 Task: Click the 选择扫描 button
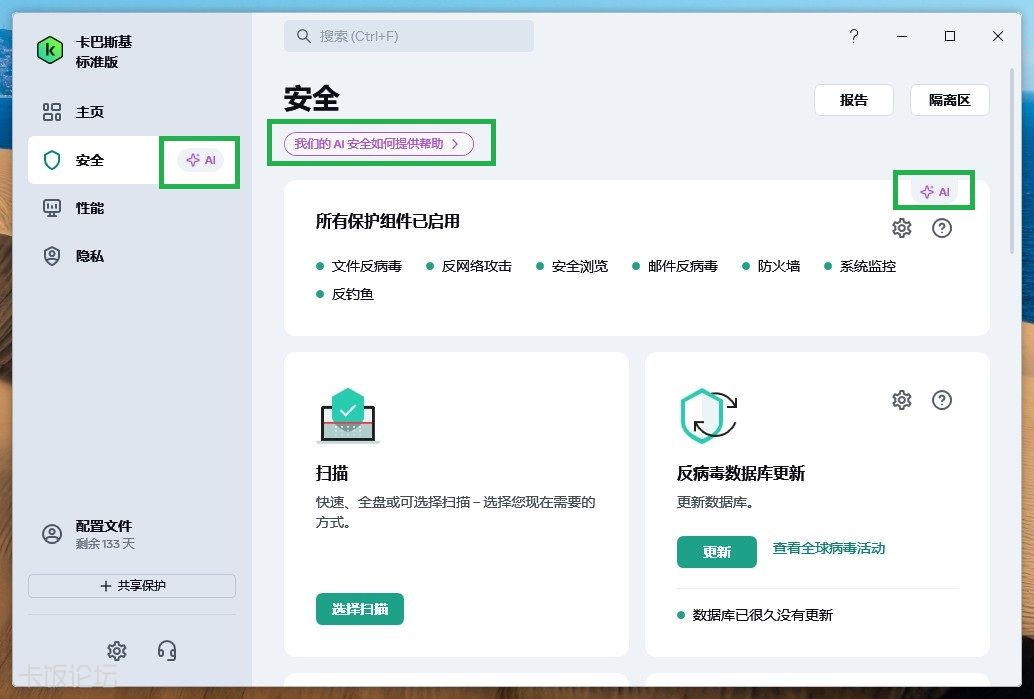(359, 609)
